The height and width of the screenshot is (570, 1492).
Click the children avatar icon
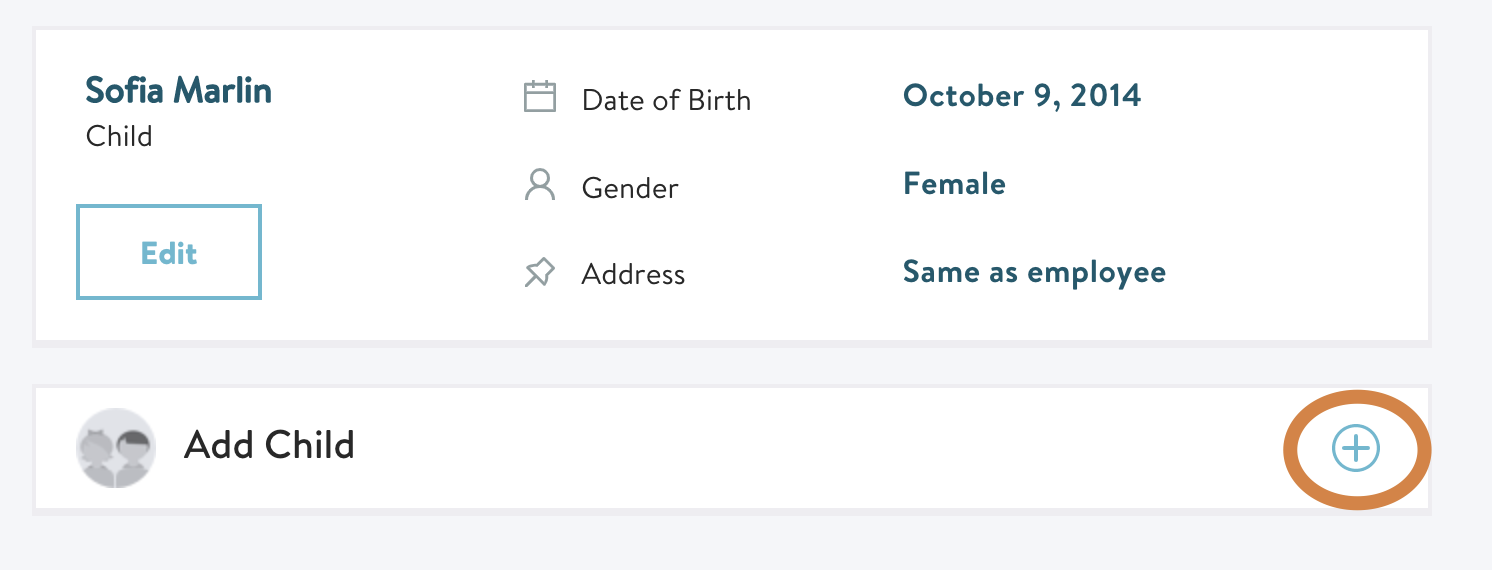pos(116,448)
